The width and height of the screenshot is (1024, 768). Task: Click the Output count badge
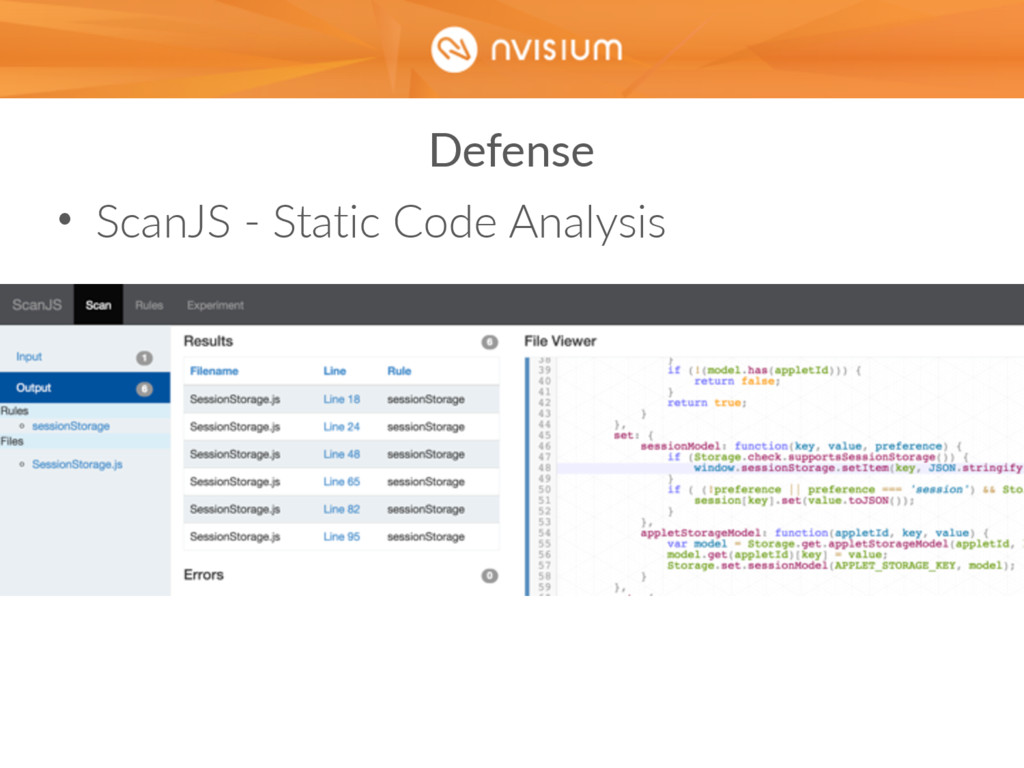(x=144, y=389)
